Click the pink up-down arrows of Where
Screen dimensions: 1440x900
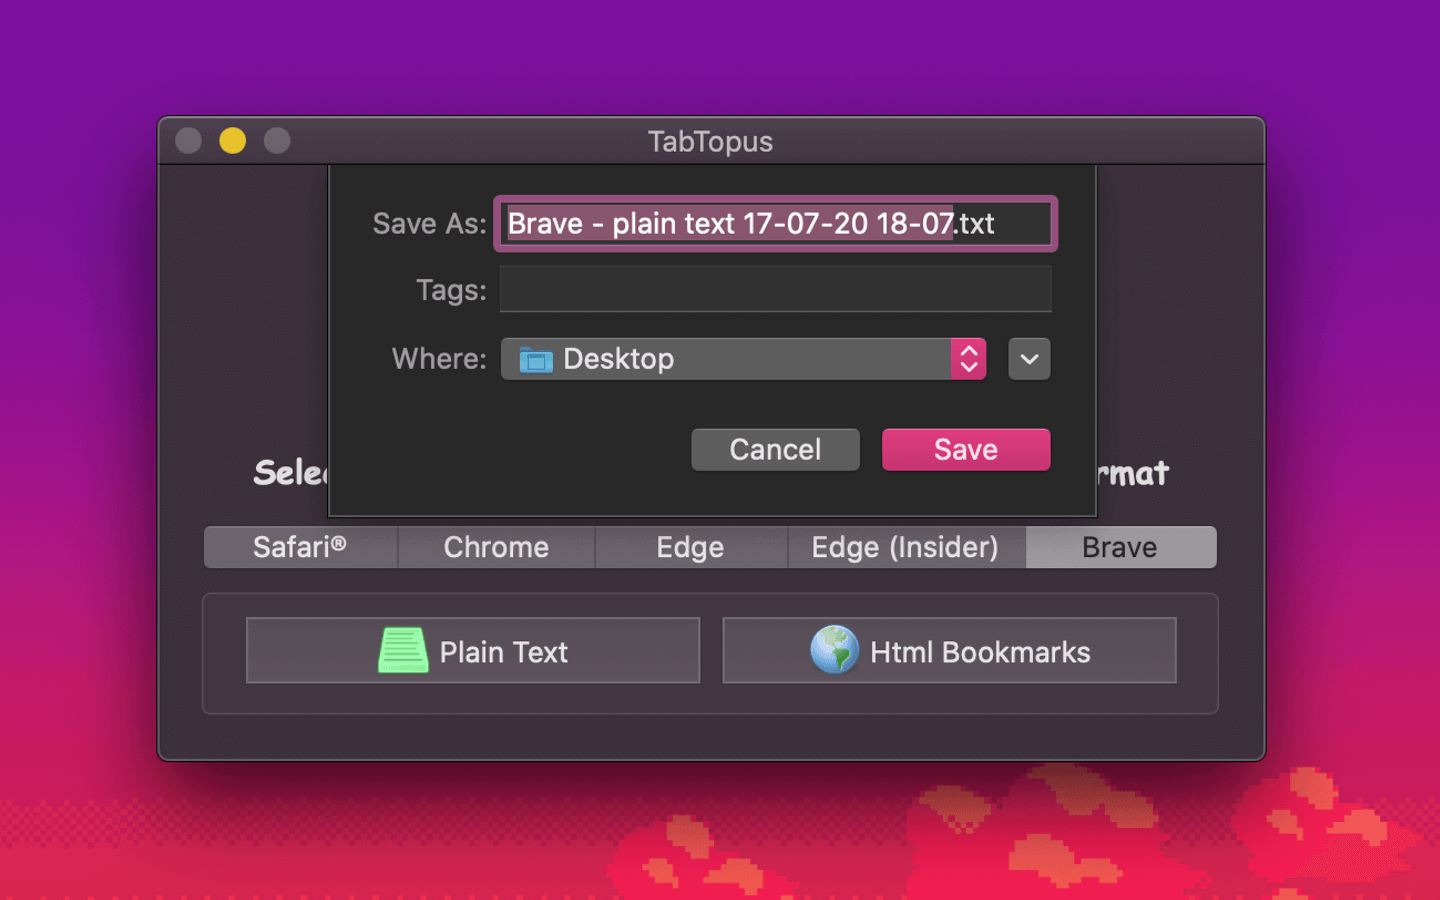968,360
